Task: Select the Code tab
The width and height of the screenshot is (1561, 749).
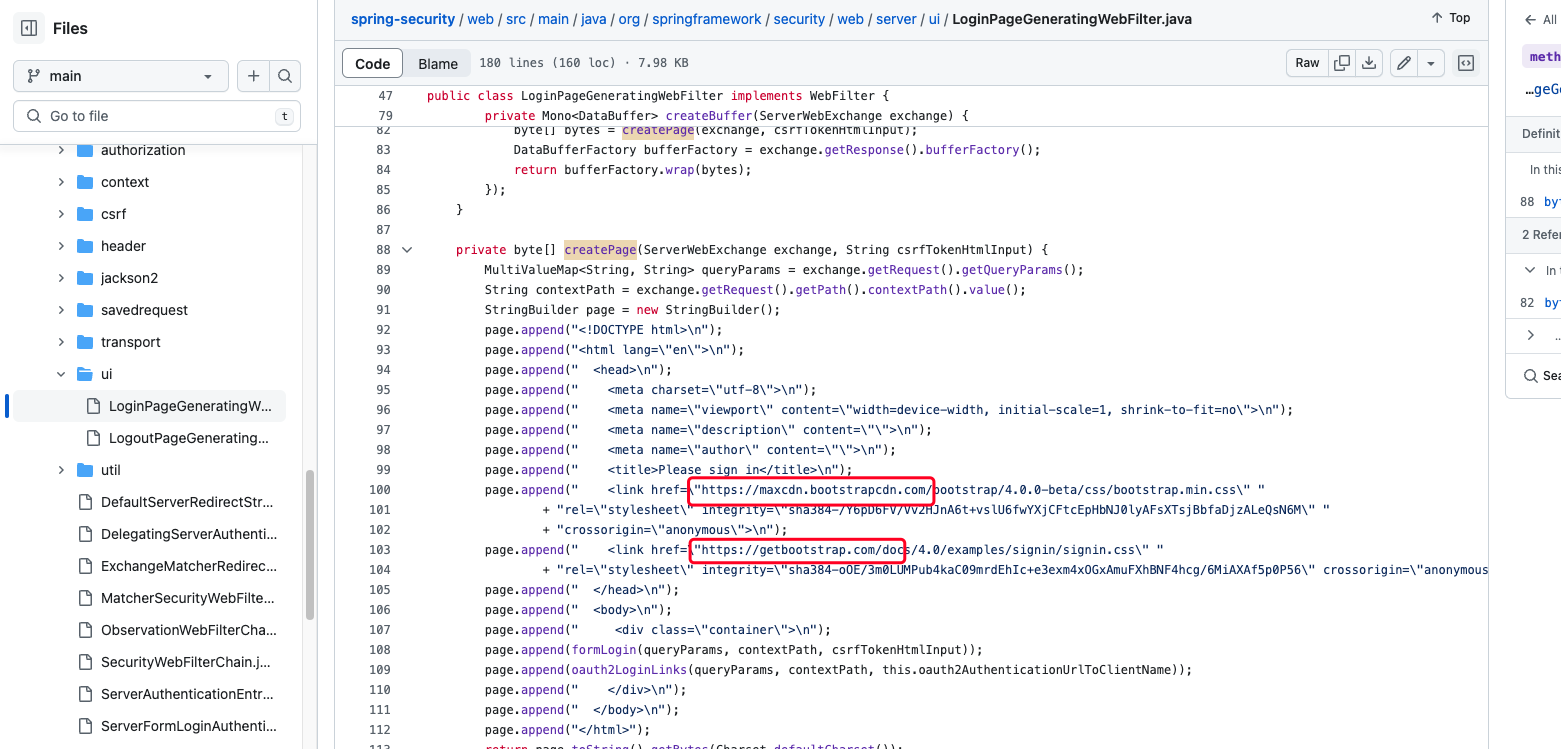Action: (372, 62)
